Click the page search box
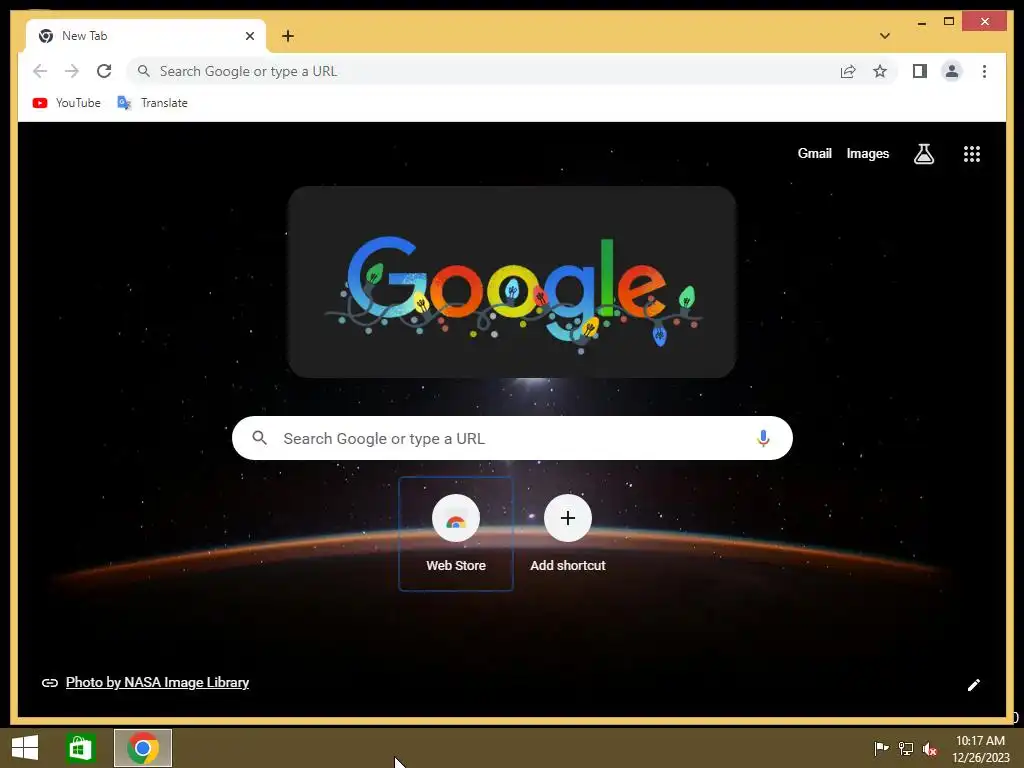1024x768 pixels. coord(512,438)
